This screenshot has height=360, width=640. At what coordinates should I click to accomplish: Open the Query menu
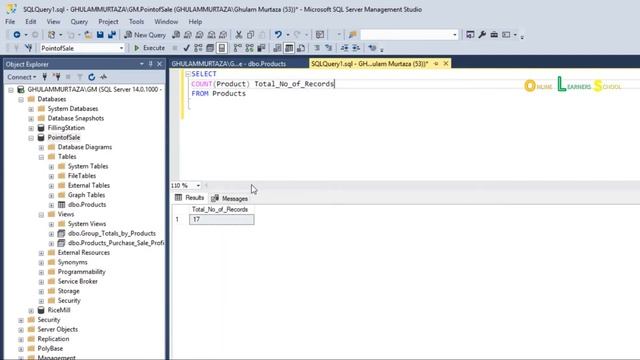click(x=79, y=22)
